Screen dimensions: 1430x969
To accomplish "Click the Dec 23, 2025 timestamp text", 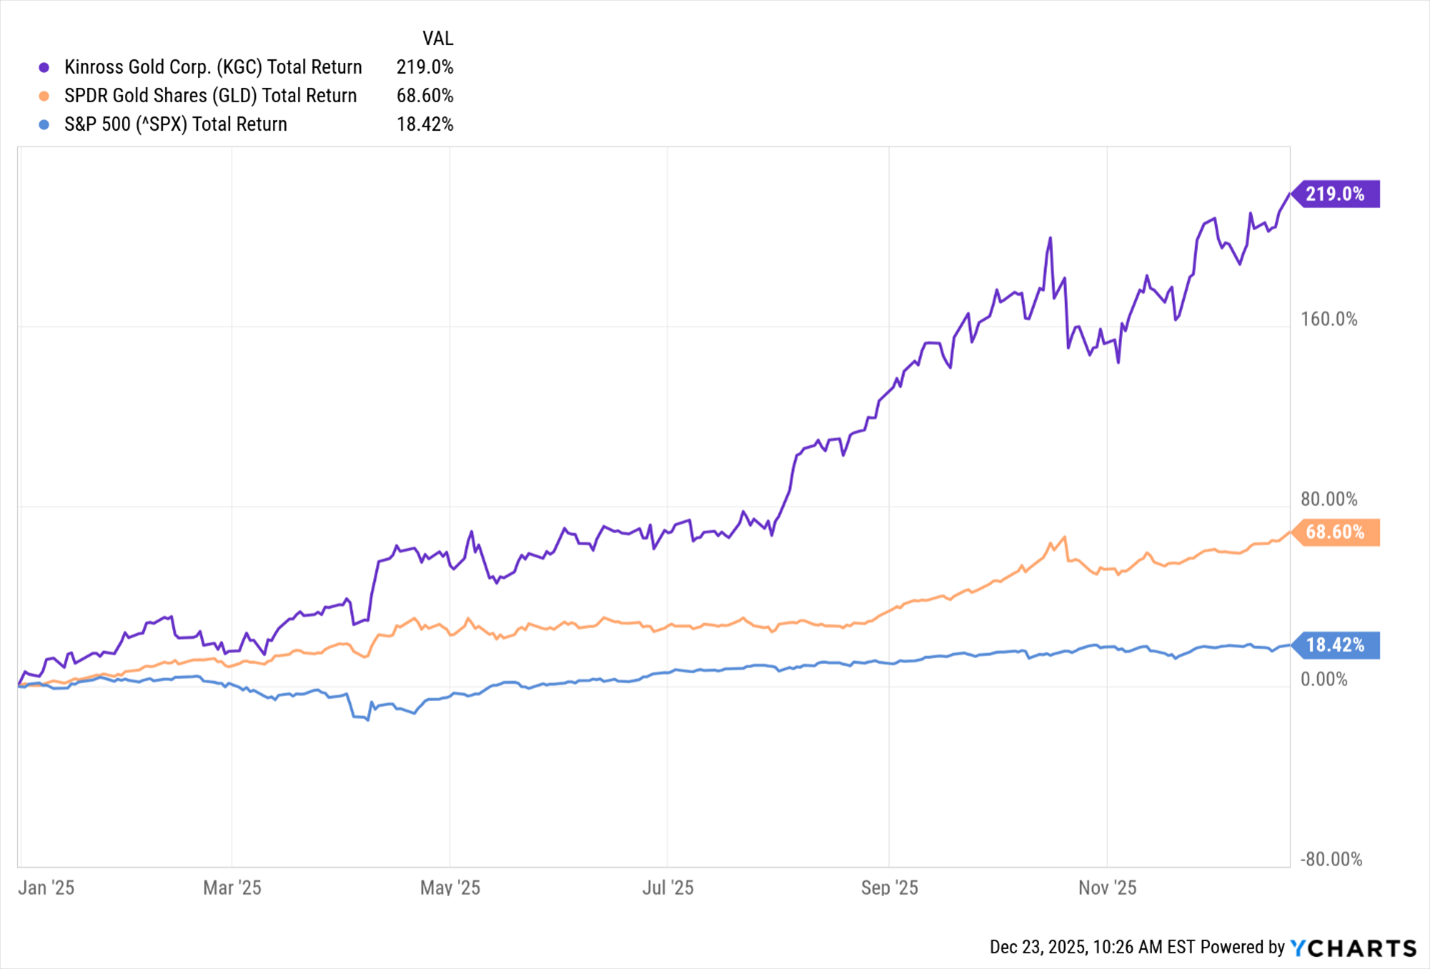I will [1092, 947].
